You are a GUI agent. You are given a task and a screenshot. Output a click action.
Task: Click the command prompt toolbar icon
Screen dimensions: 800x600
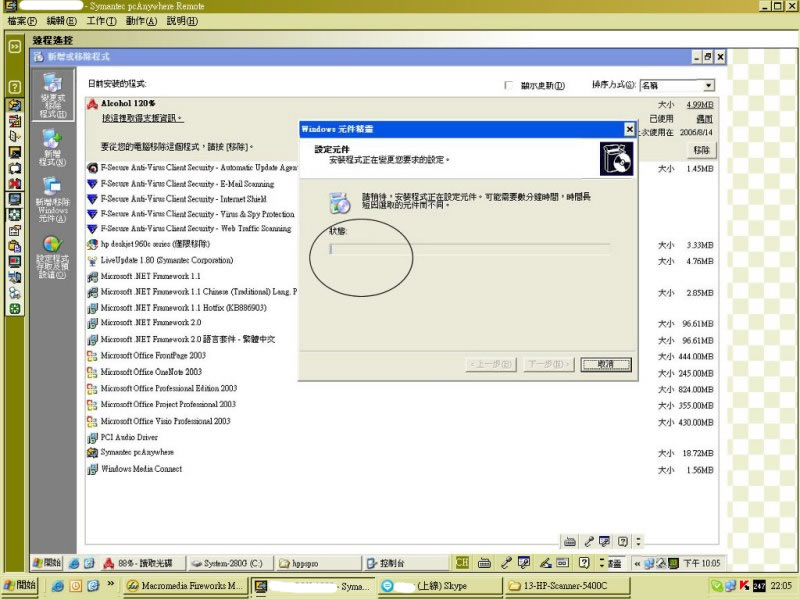pos(15,152)
